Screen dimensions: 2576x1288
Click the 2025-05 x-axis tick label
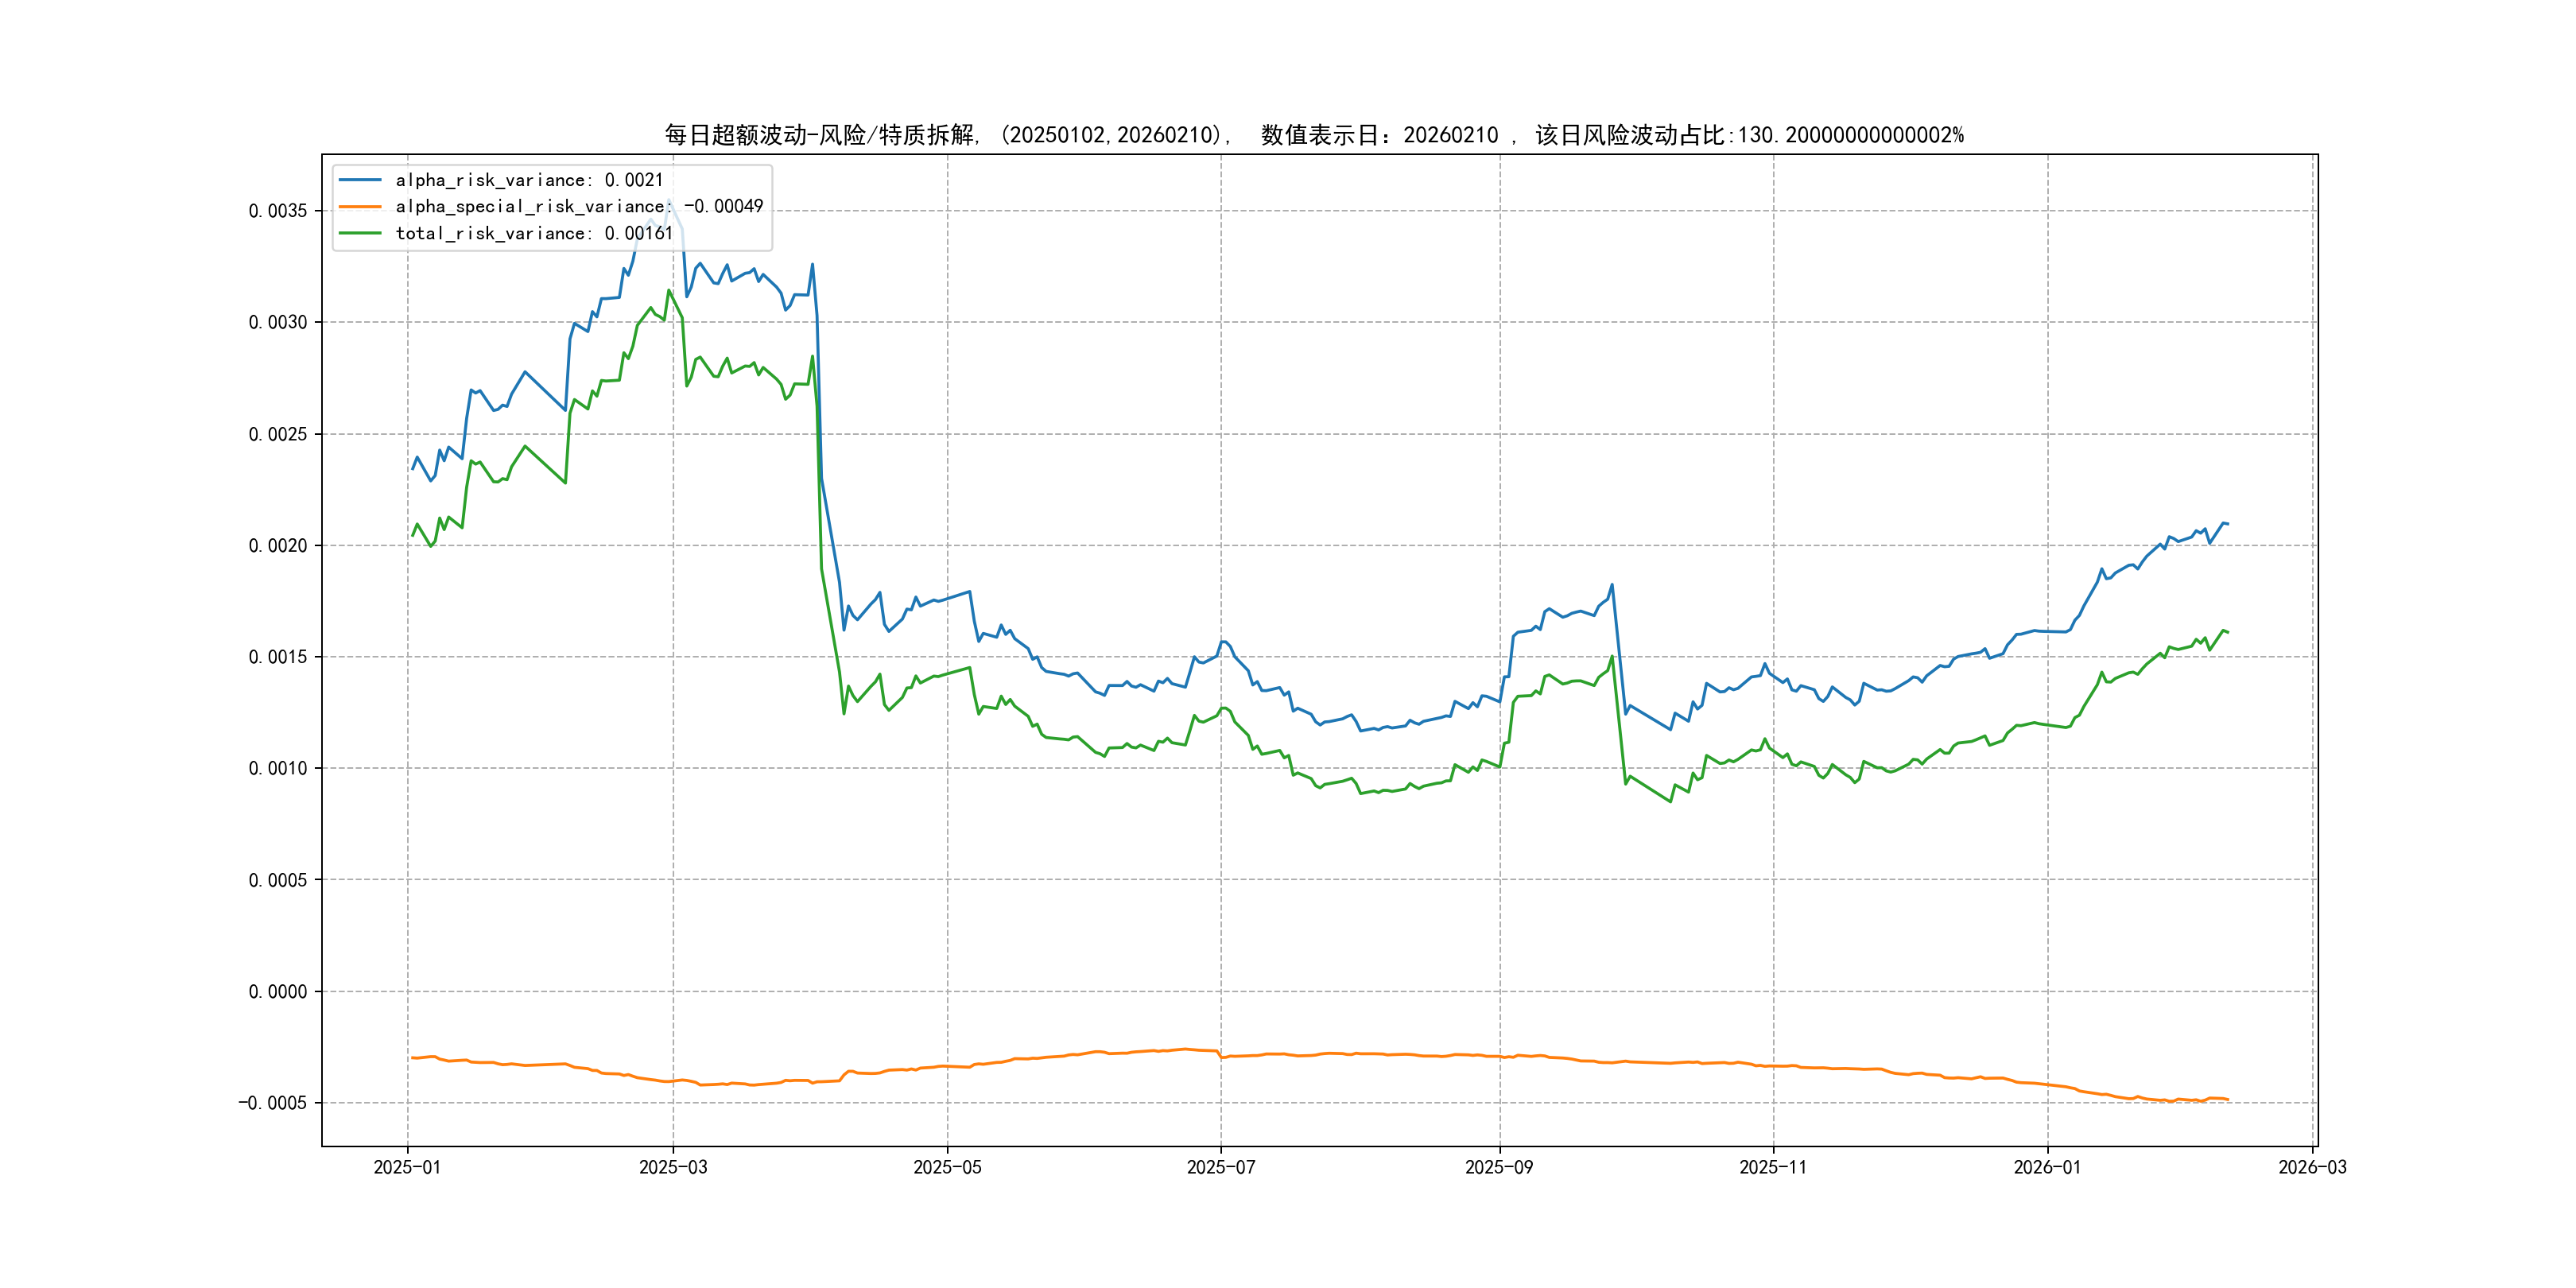[947, 1167]
